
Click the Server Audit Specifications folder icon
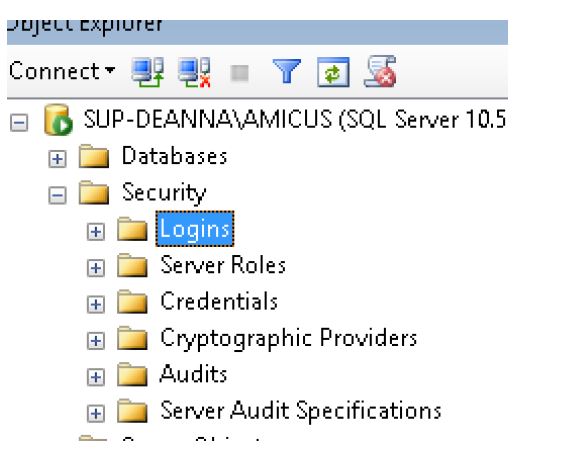[x=132, y=410]
